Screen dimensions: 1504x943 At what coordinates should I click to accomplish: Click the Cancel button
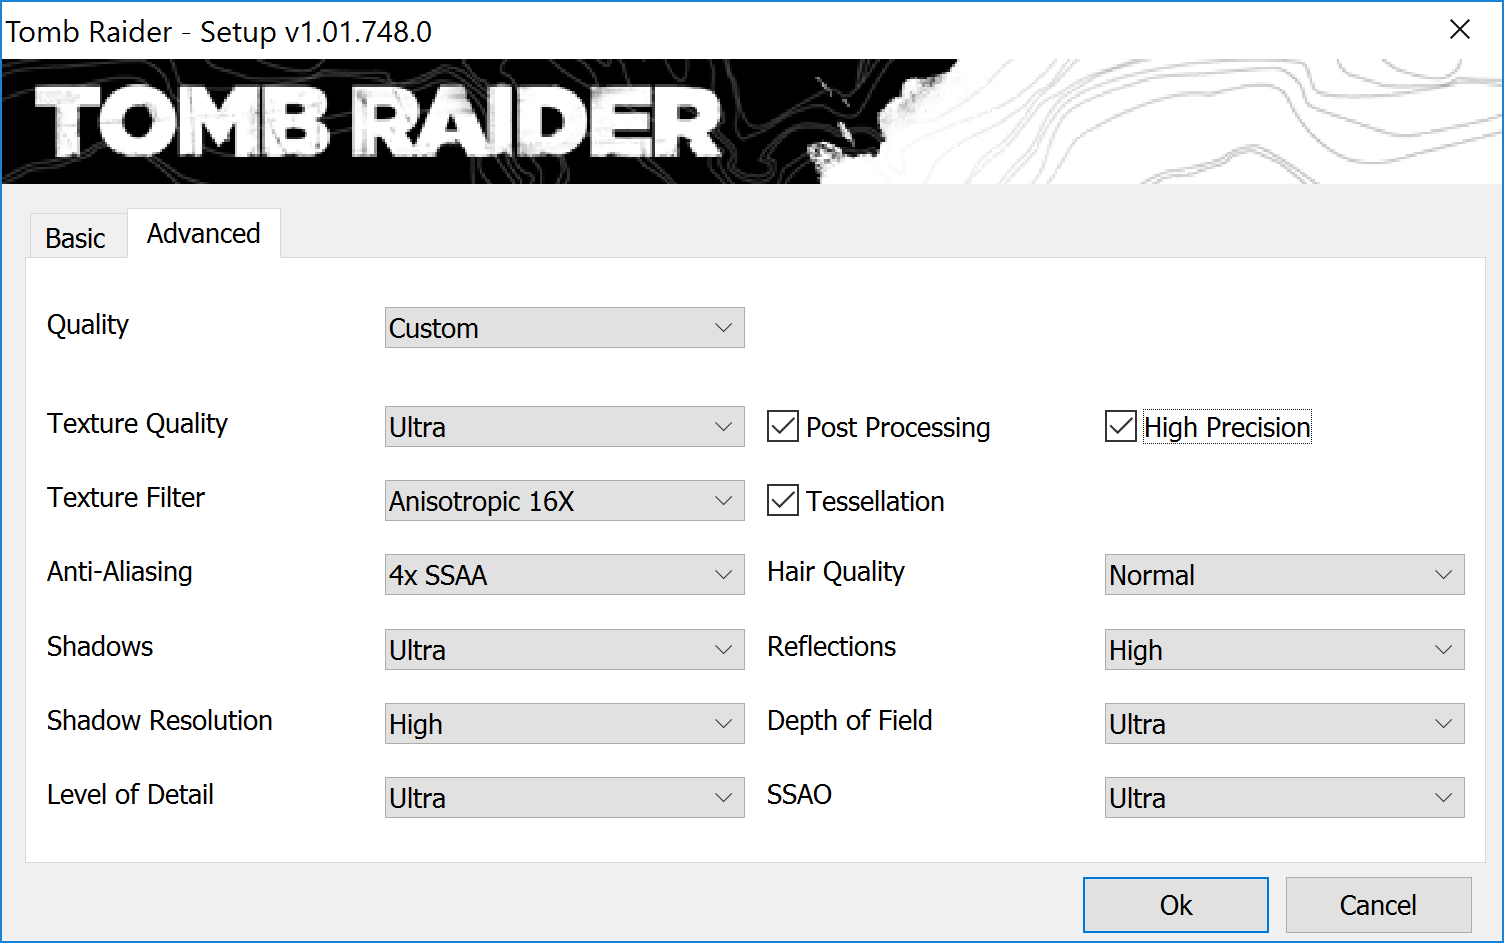[1378, 905]
